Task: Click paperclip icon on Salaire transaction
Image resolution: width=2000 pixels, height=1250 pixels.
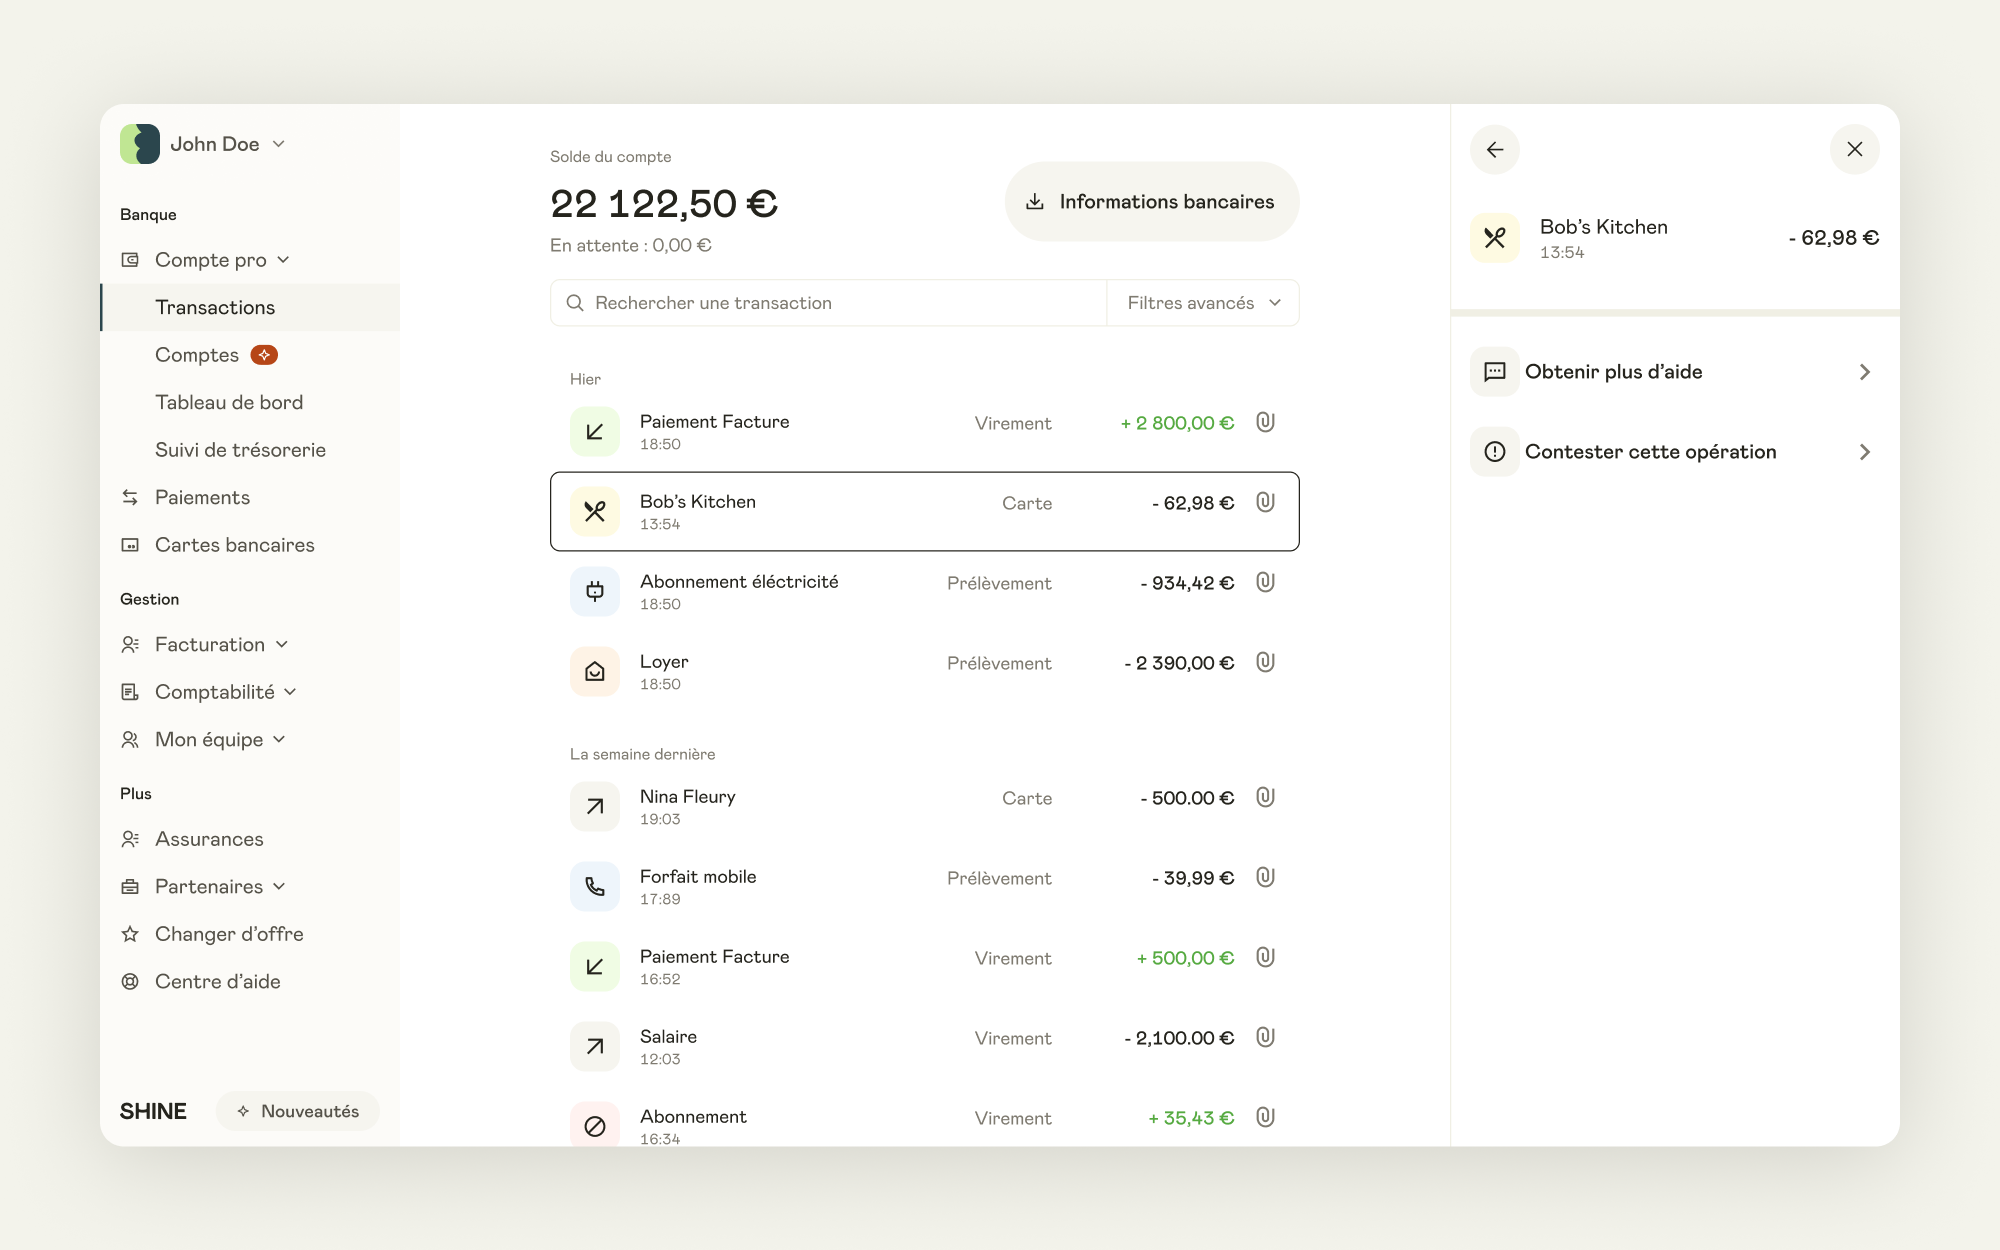Action: (x=1265, y=1037)
